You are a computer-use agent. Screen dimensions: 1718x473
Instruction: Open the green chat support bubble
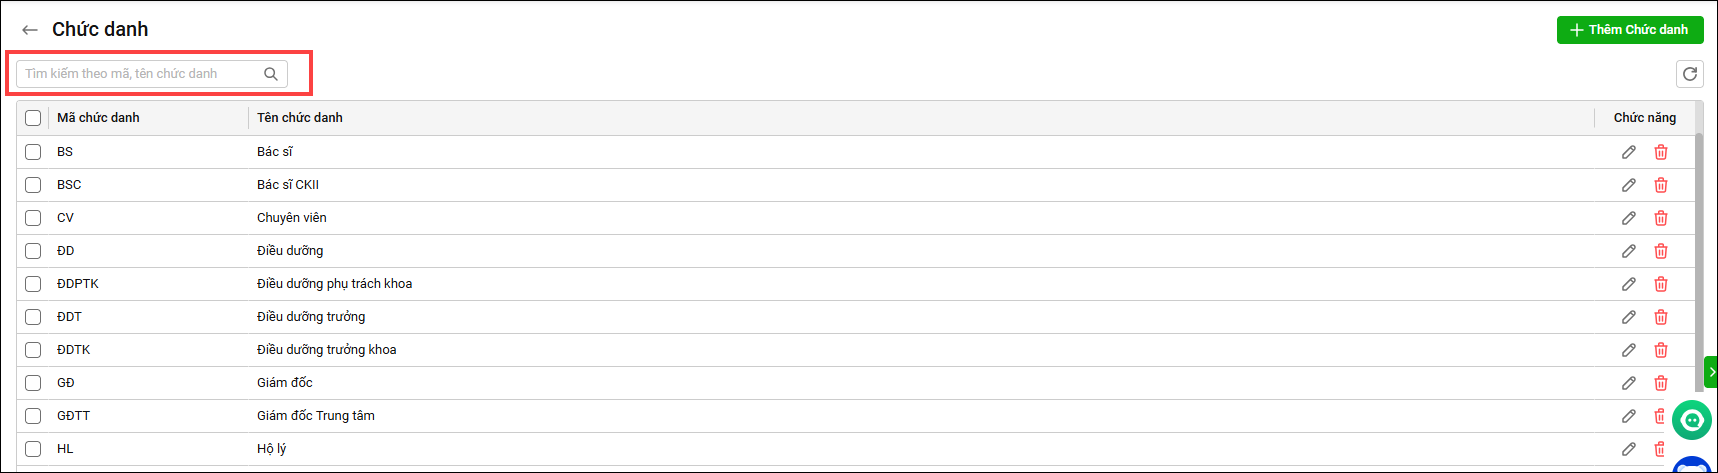point(1692,420)
